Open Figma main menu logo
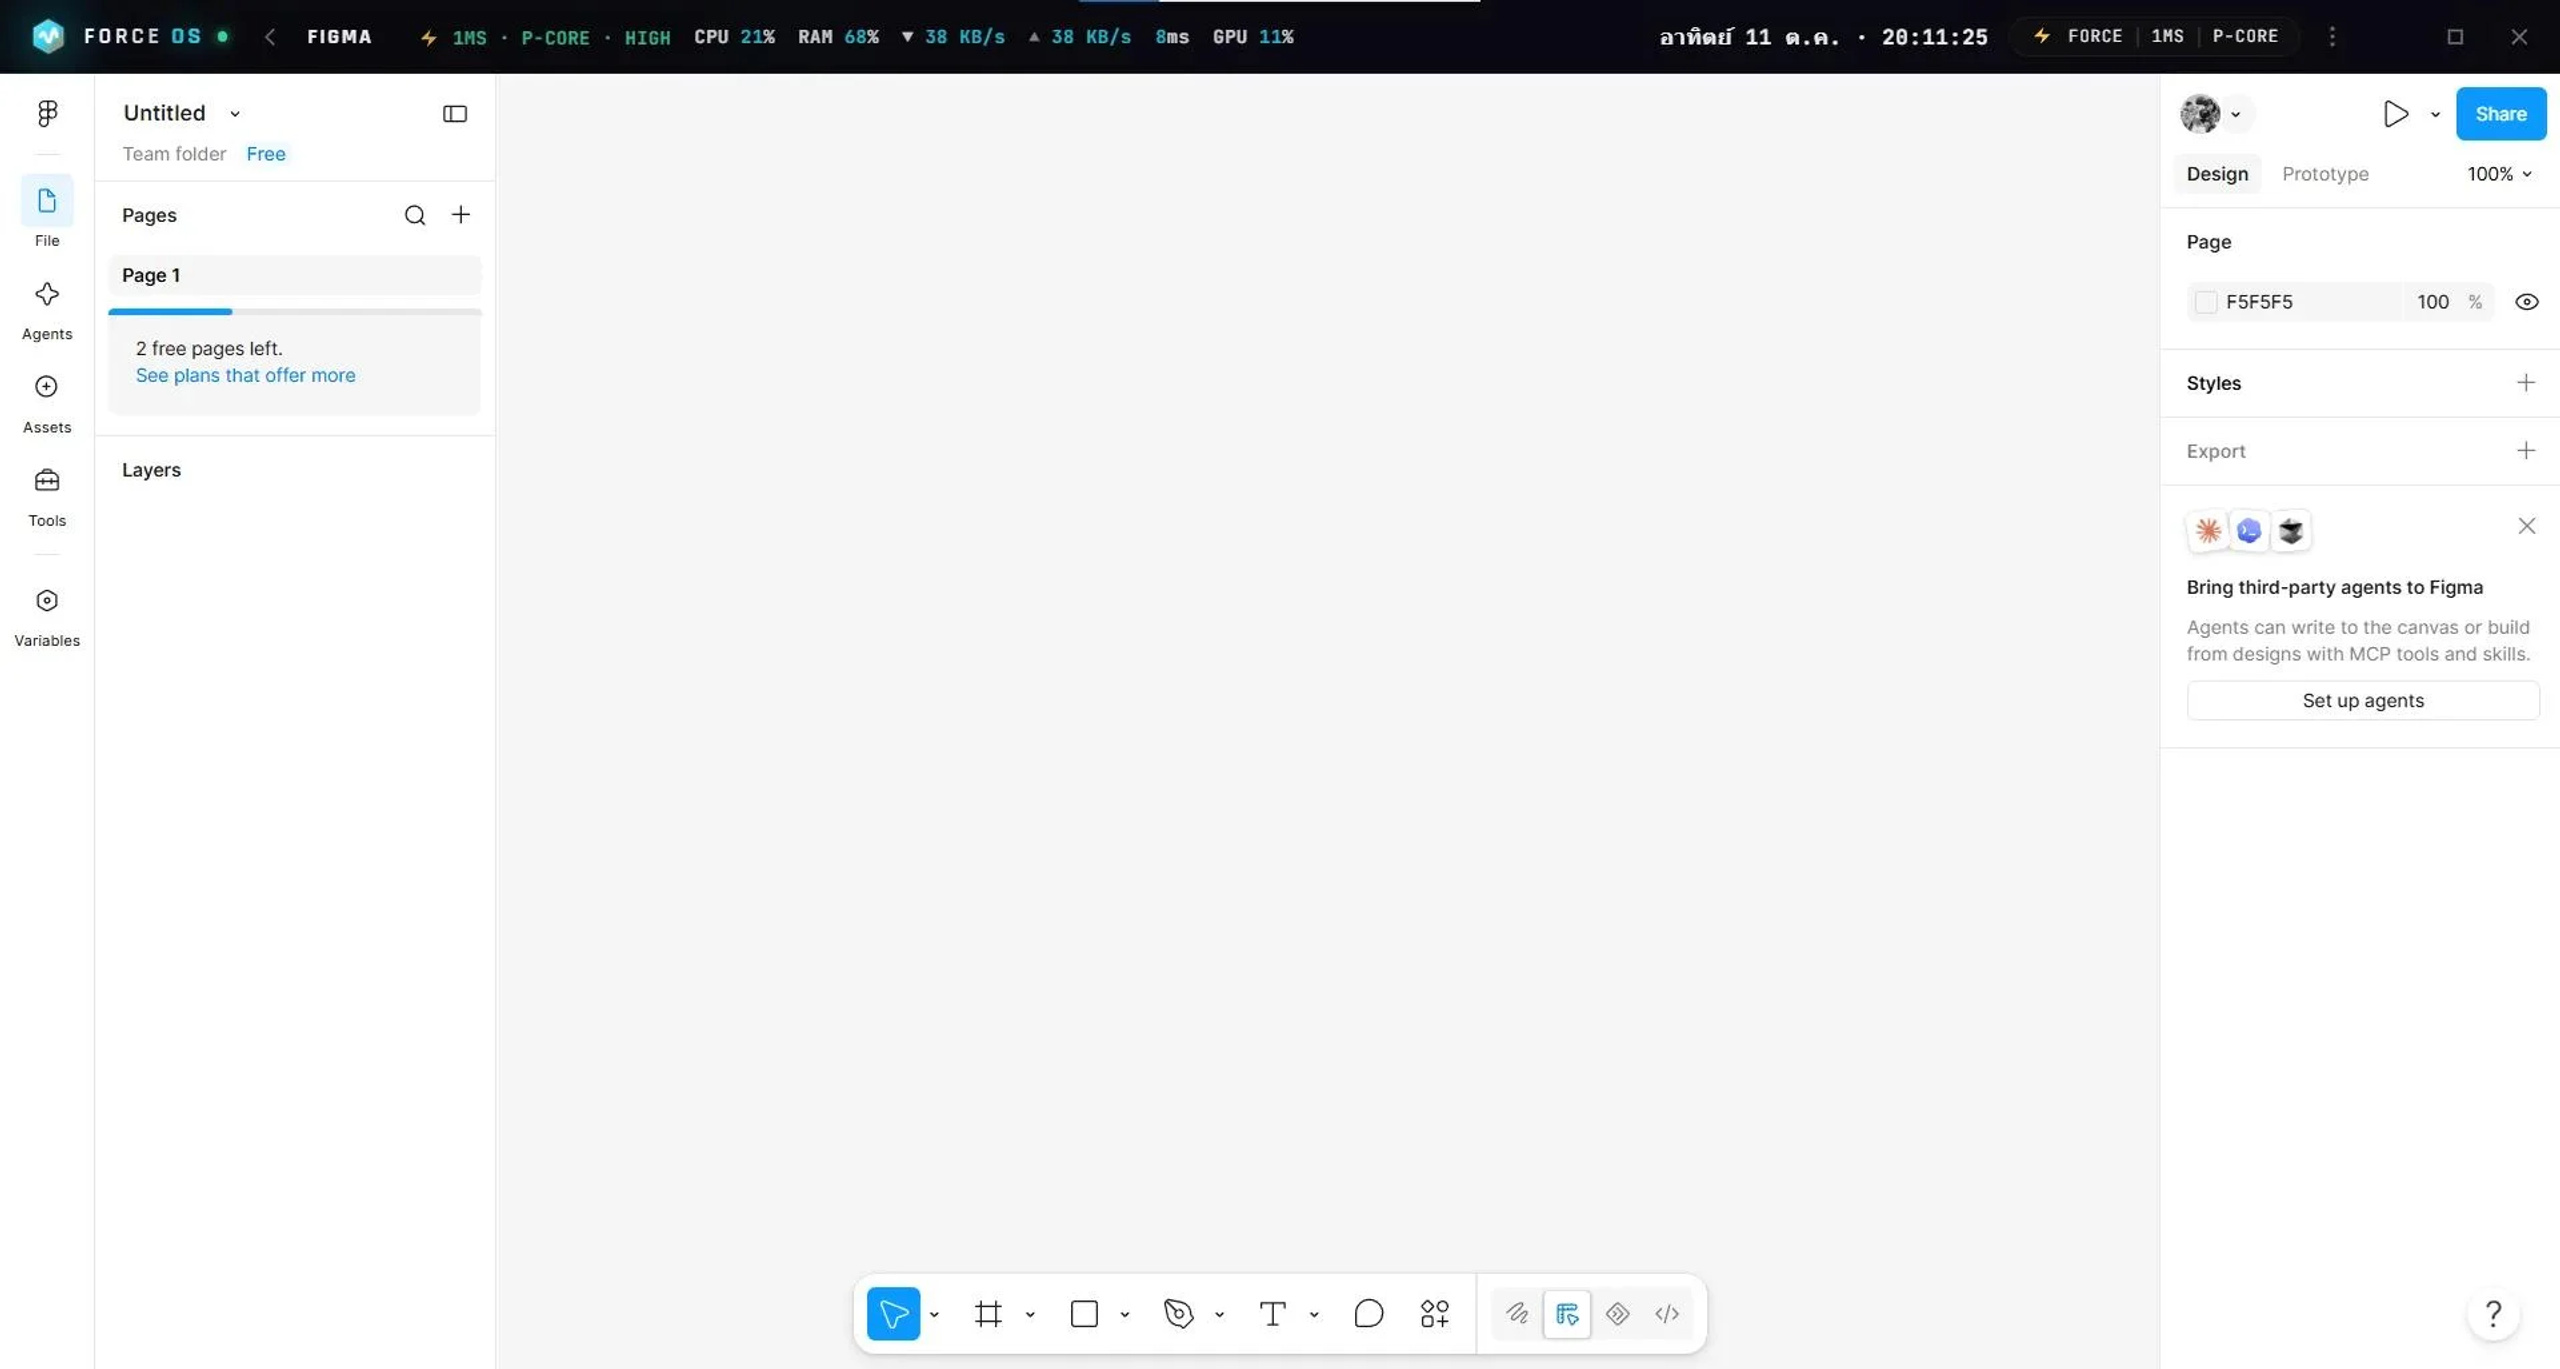Viewport: 2560px width, 1369px height. click(47, 113)
